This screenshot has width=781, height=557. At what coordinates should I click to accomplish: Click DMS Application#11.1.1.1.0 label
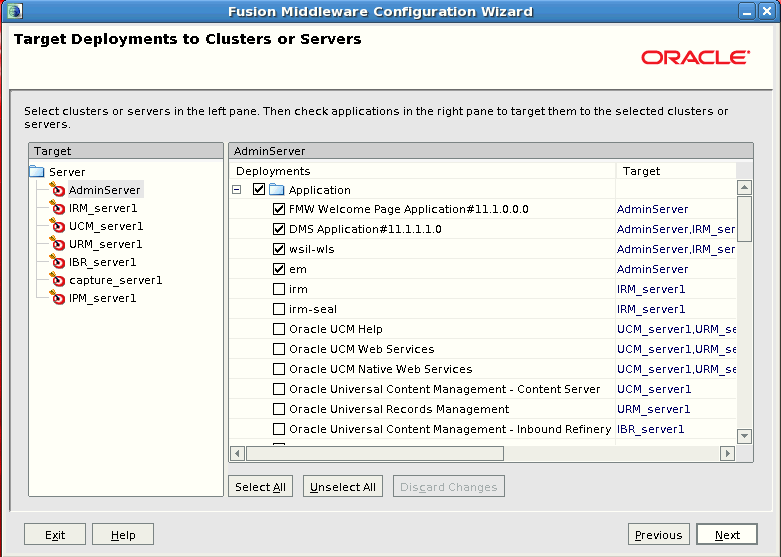[365, 229]
